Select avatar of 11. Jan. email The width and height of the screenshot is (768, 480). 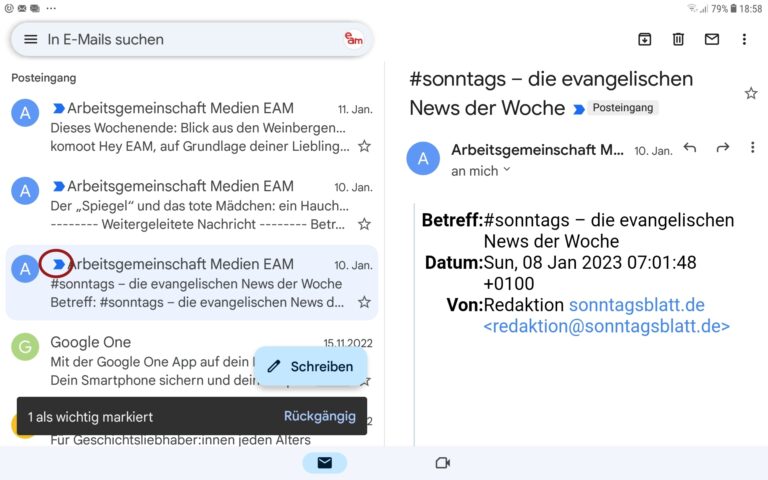coord(25,113)
